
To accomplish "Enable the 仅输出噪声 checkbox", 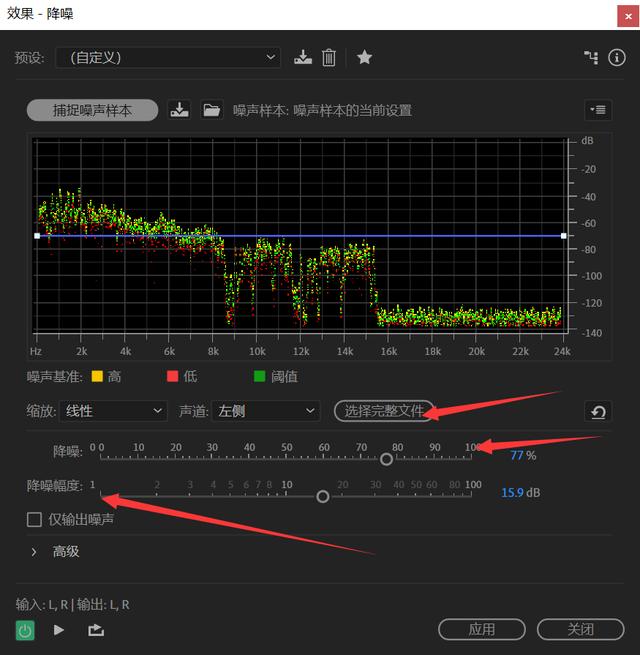I will [34, 520].
